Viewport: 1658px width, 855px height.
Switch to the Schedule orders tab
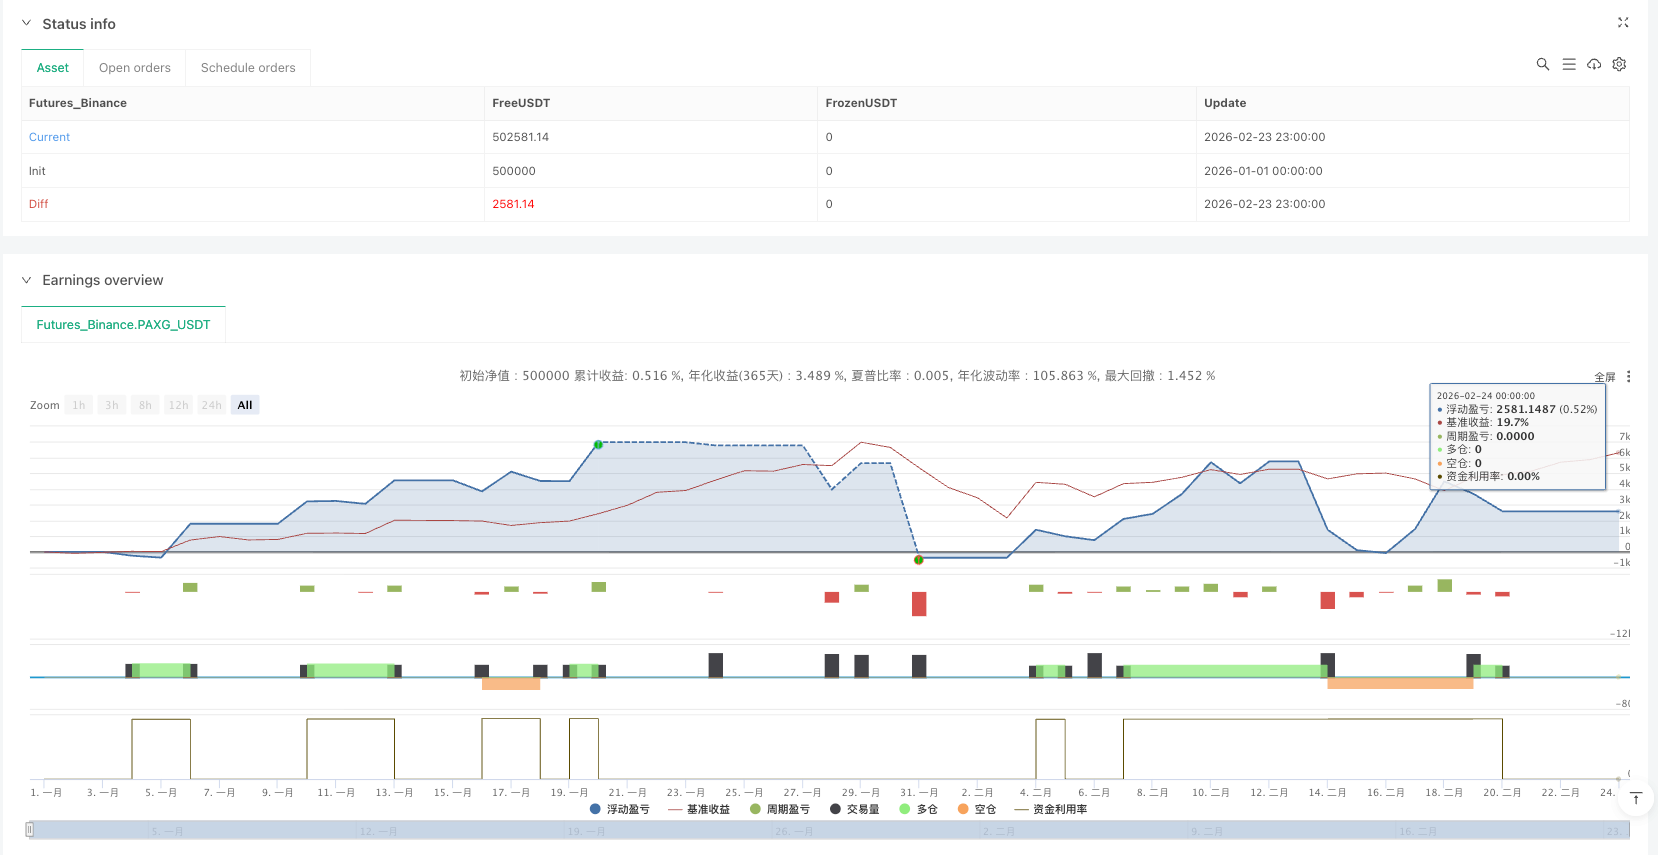click(248, 68)
